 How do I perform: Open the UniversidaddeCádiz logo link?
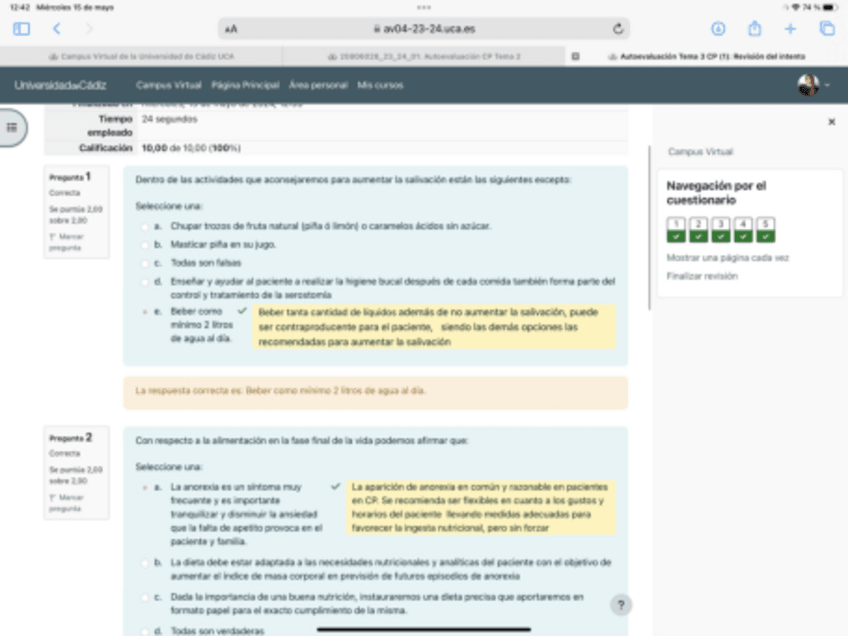(60, 85)
